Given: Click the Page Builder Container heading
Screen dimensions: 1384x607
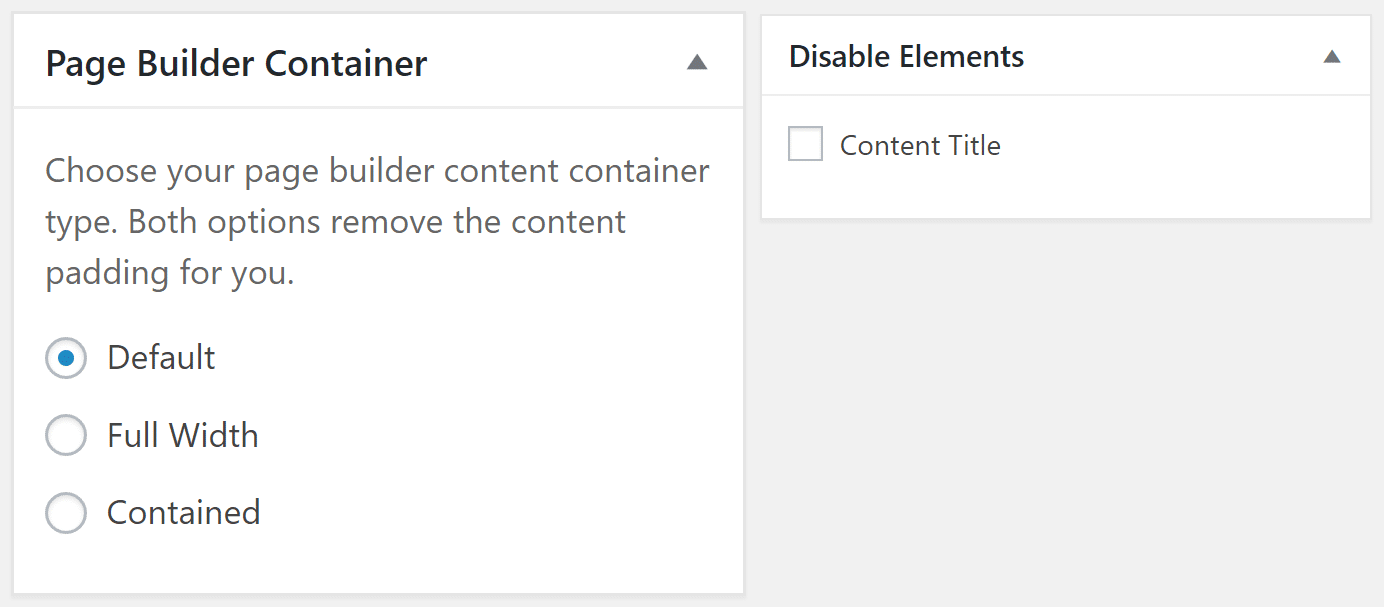Looking at the screenshot, I should pyautogui.click(x=236, y=62).
